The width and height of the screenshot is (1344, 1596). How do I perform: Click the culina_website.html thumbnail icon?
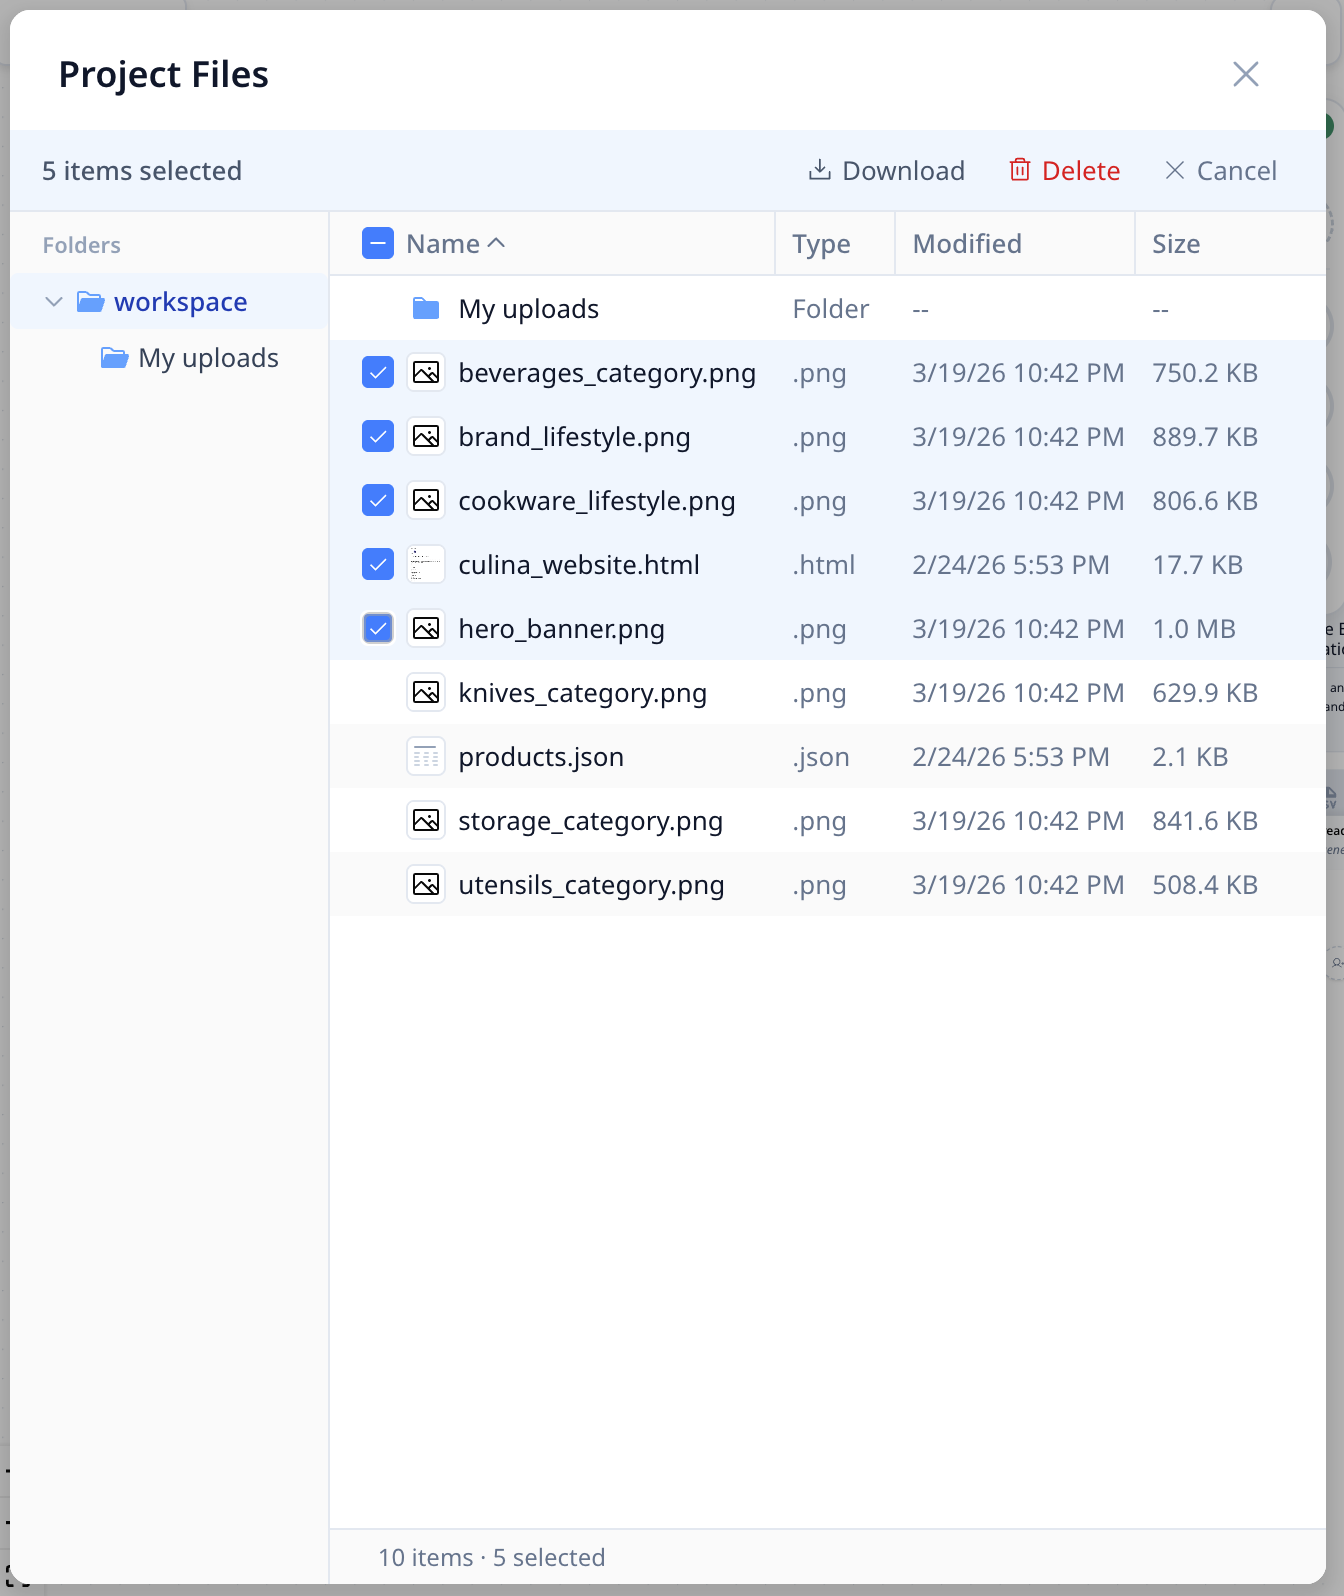pyautogui.click(x=426, y=565)
